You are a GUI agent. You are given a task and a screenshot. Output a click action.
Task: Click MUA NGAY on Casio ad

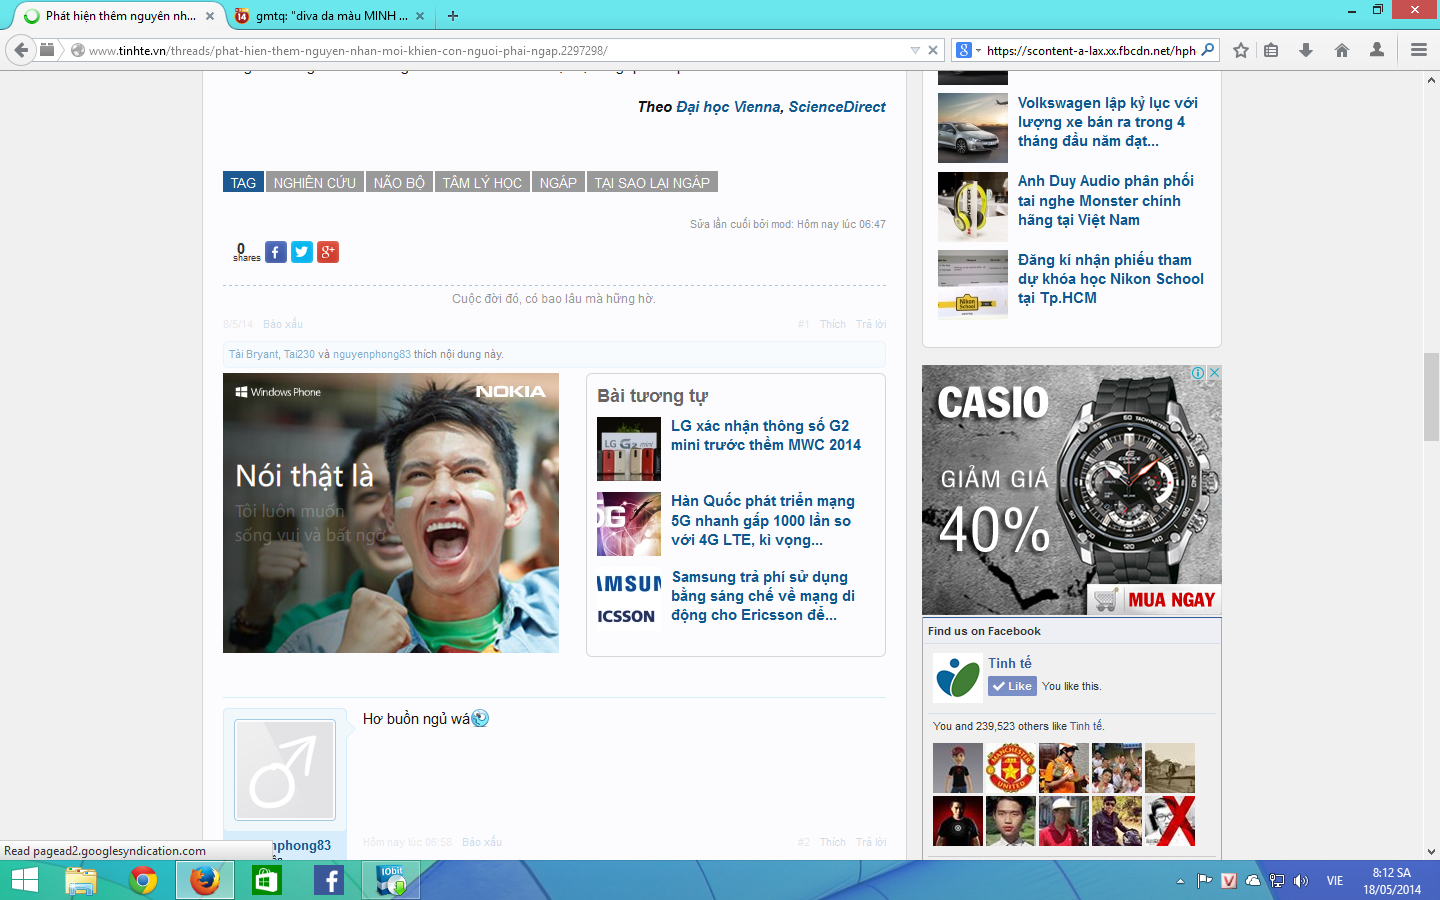click(x=1154, y=600)
